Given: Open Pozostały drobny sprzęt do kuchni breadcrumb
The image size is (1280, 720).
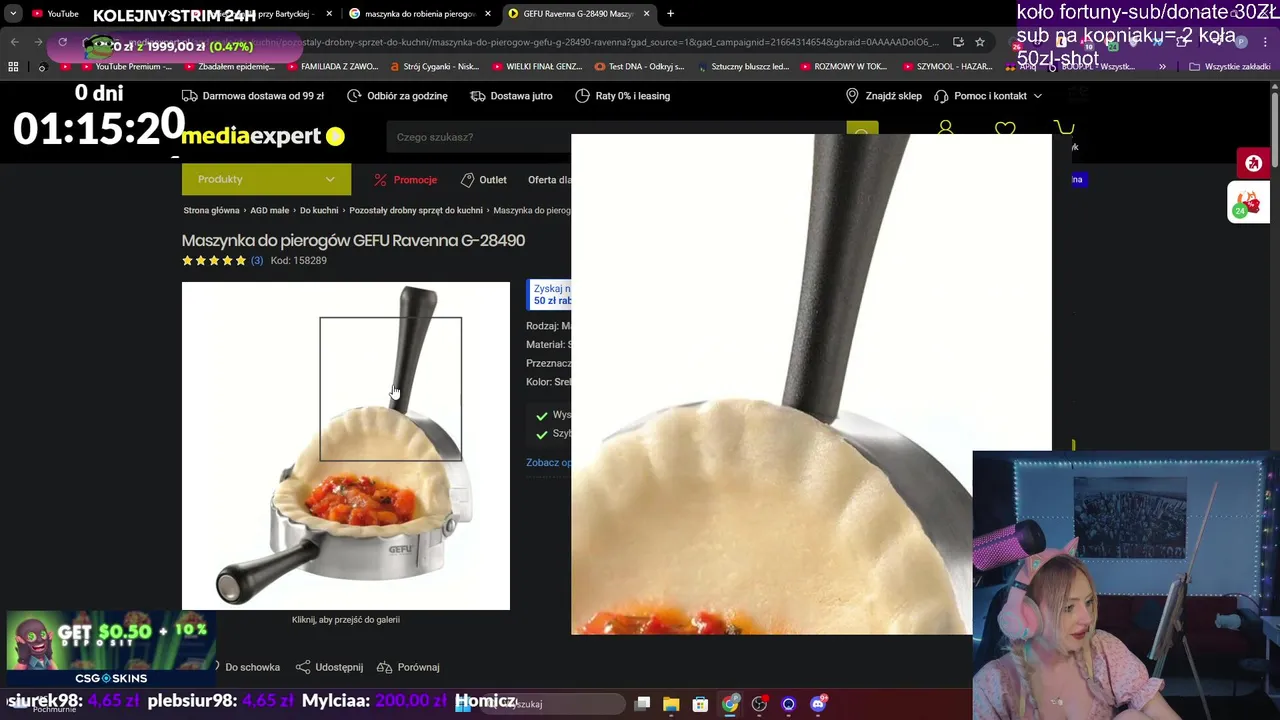Looking at the screenshot, I should [x=416, y=211].
